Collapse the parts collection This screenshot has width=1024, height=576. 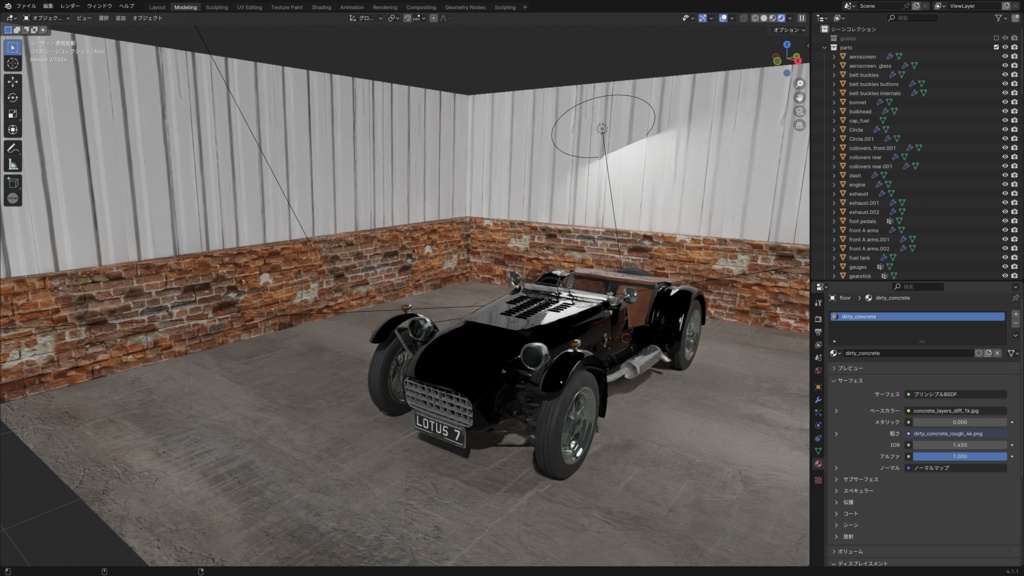click(825, 48)
